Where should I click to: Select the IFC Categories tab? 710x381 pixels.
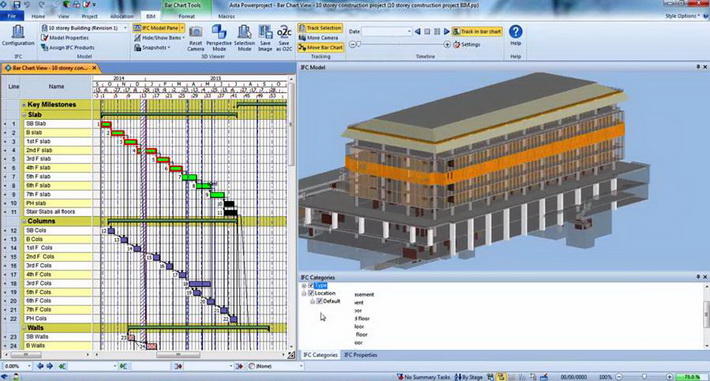click(320, 355)
